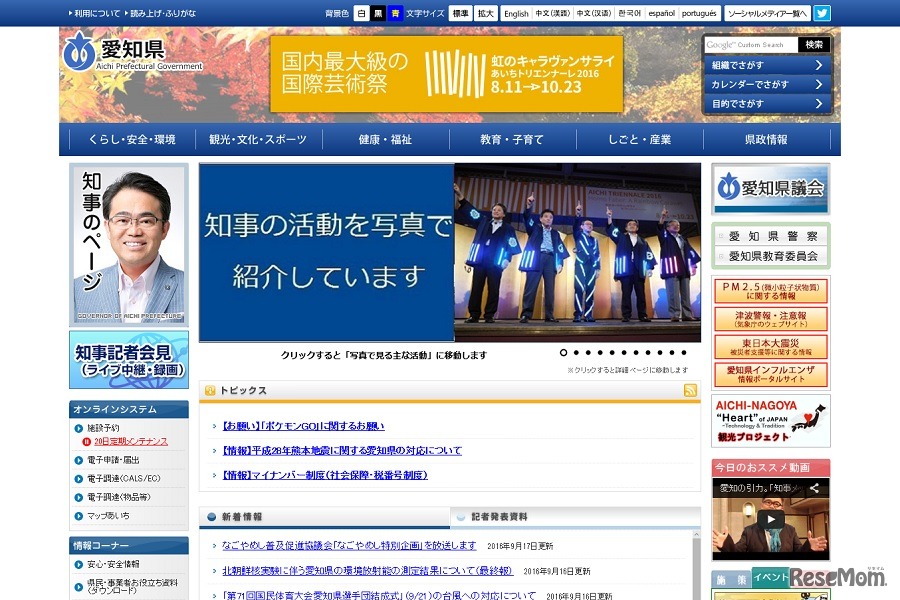Enable 拡大 enlarged text size

click(x=485, y=13)
